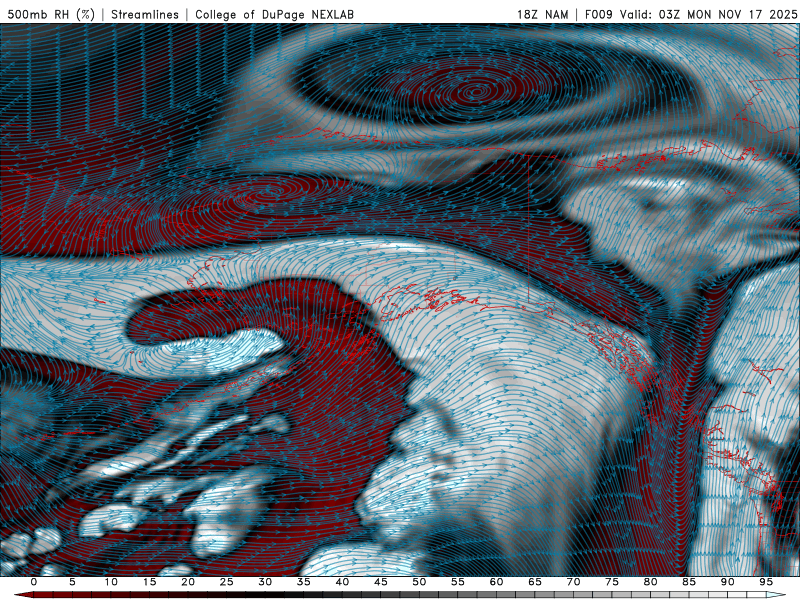Click the '65' colorbar label
Screen dimensions: 800x600
535,582
